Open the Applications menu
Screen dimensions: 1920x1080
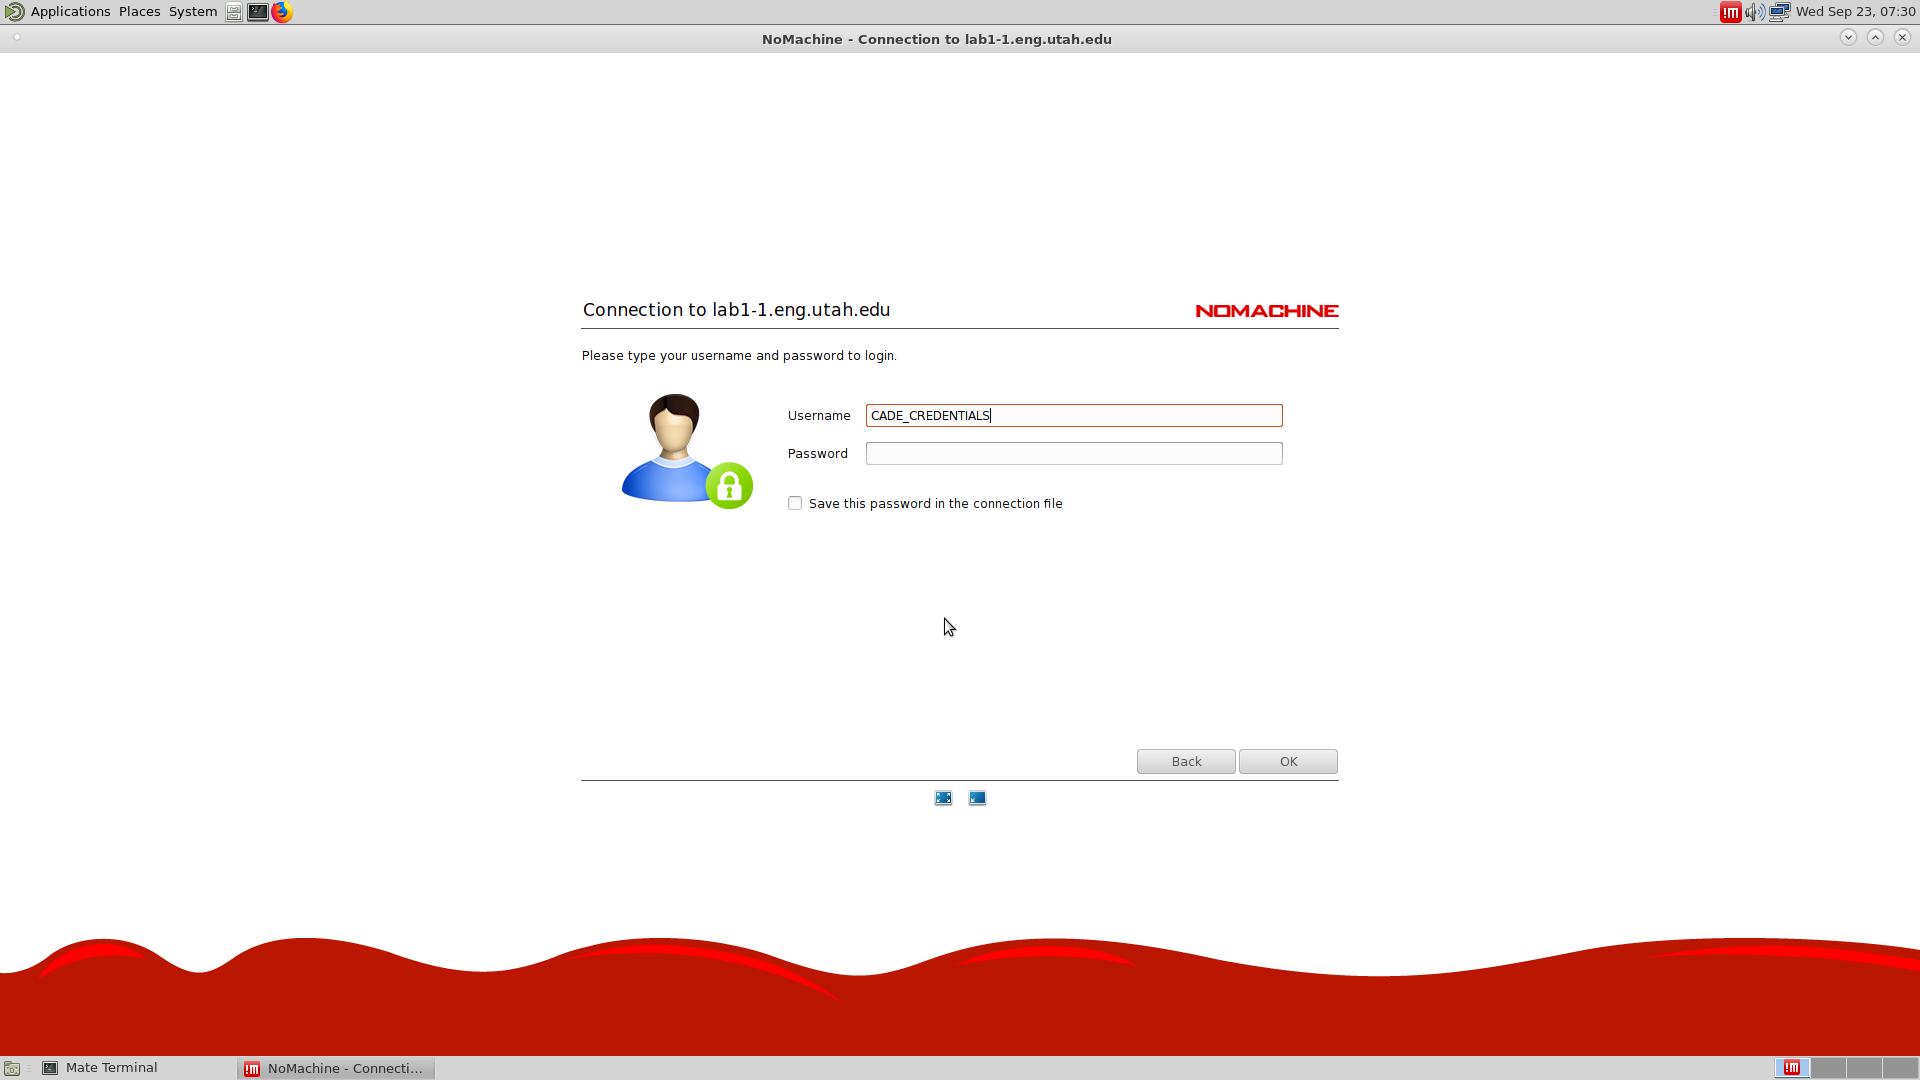(70, 12)
